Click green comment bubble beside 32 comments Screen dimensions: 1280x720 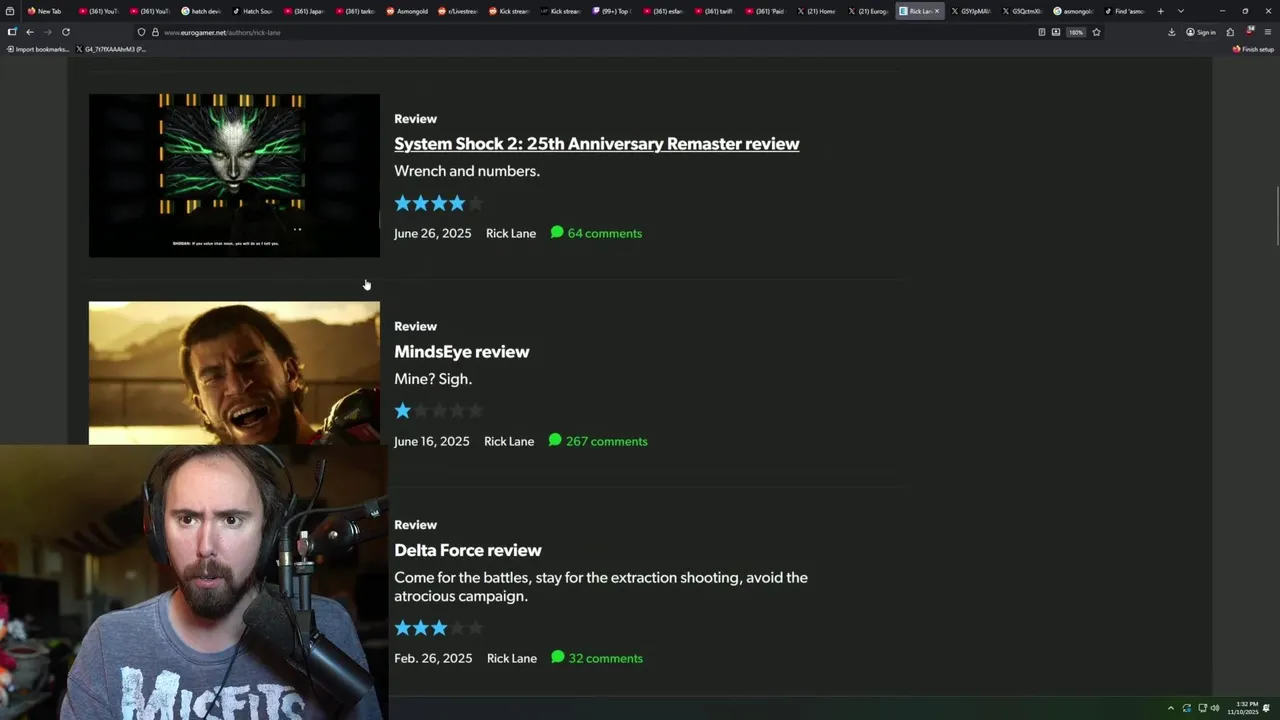[x=558, y=658]
